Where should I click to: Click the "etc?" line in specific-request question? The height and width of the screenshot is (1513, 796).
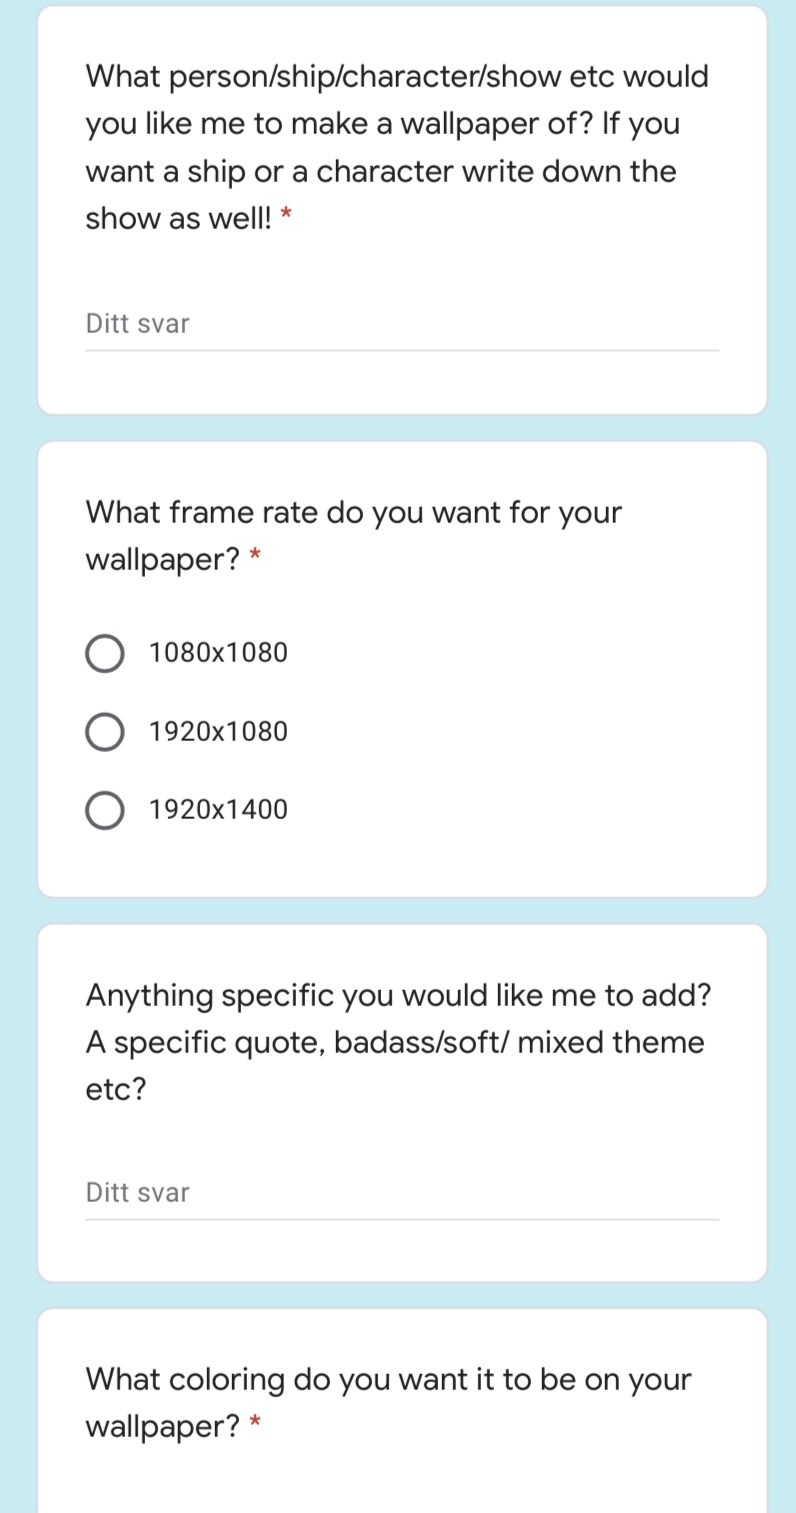click(116, 1090)
